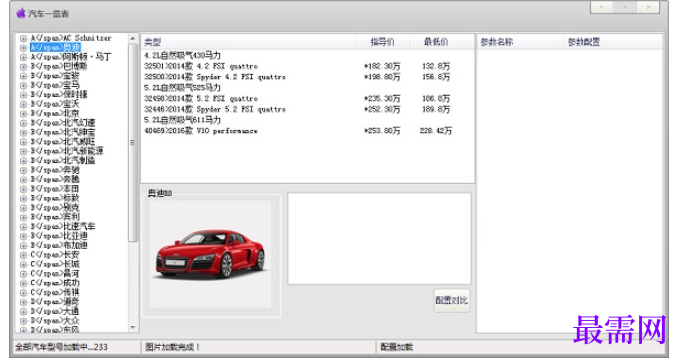
Task: Click the 5.2L自然吸气525马力 group heading
Action: click(183, 87)
